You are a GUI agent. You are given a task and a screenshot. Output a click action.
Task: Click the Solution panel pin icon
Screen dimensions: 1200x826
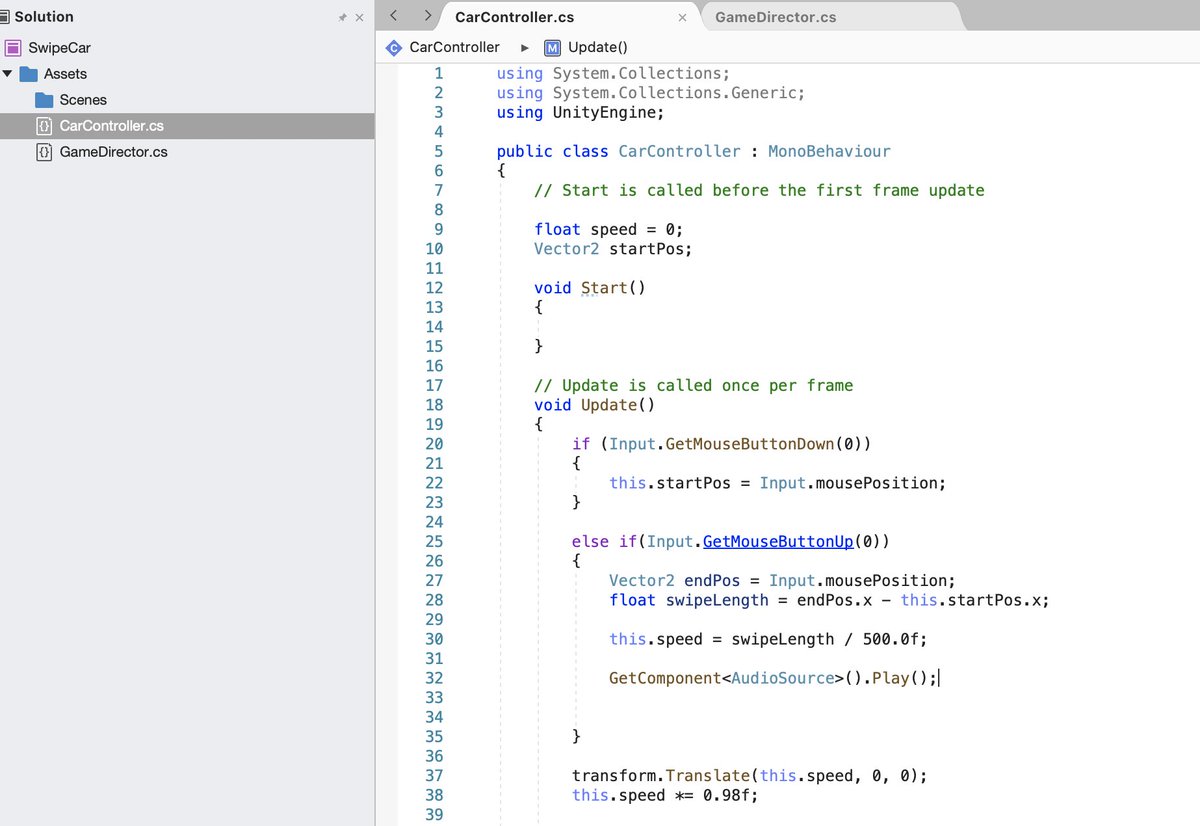click(x=343, y=18)
